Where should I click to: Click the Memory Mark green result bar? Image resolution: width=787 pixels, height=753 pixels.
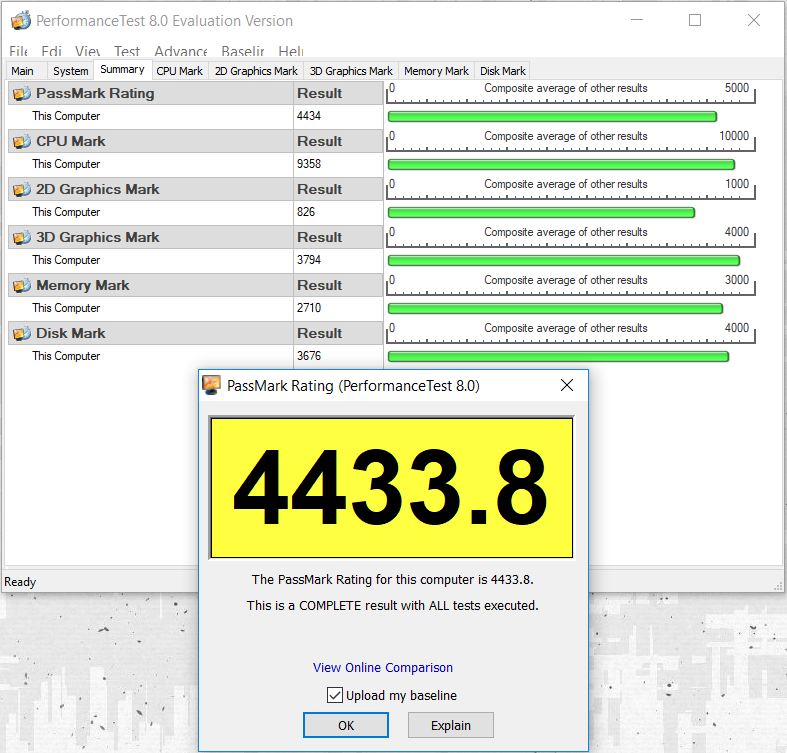555,309
